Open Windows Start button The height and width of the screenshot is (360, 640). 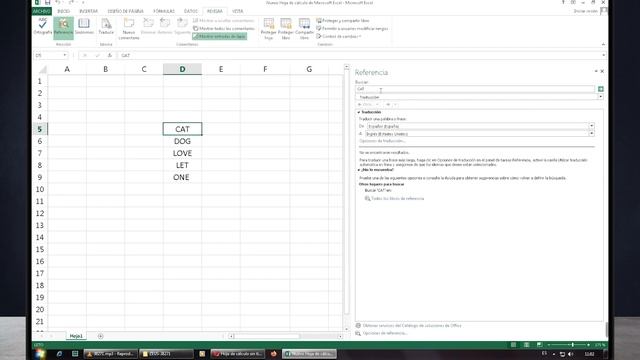tap(40, 354)
